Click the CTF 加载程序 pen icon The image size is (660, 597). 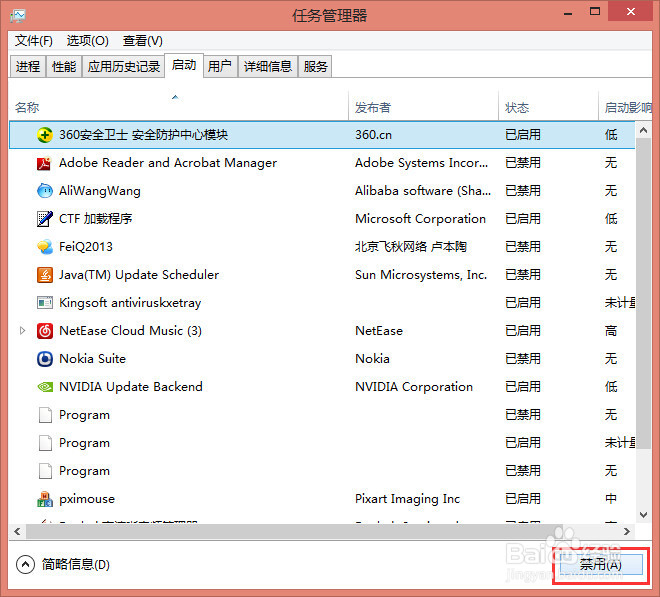click(45, 219)
